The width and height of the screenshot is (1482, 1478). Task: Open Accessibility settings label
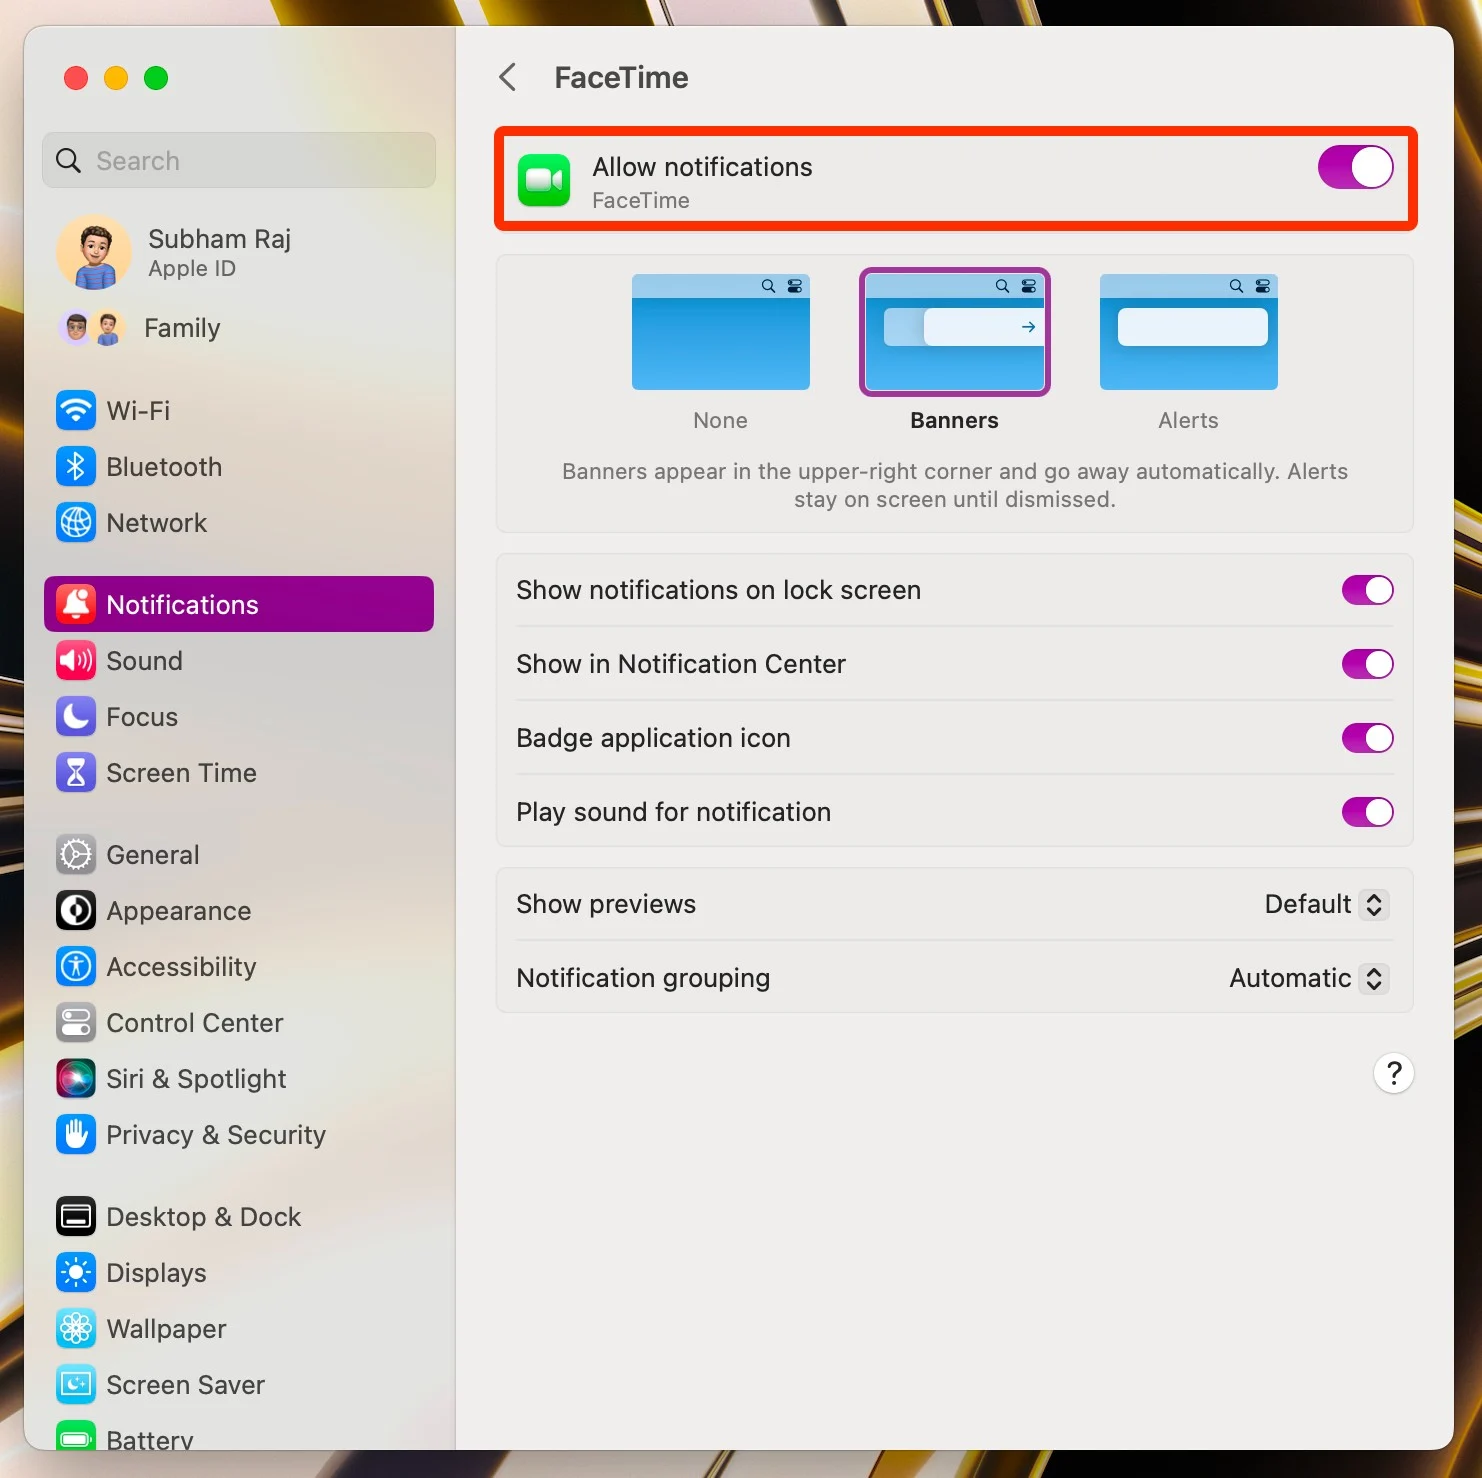tap(181, 967)
